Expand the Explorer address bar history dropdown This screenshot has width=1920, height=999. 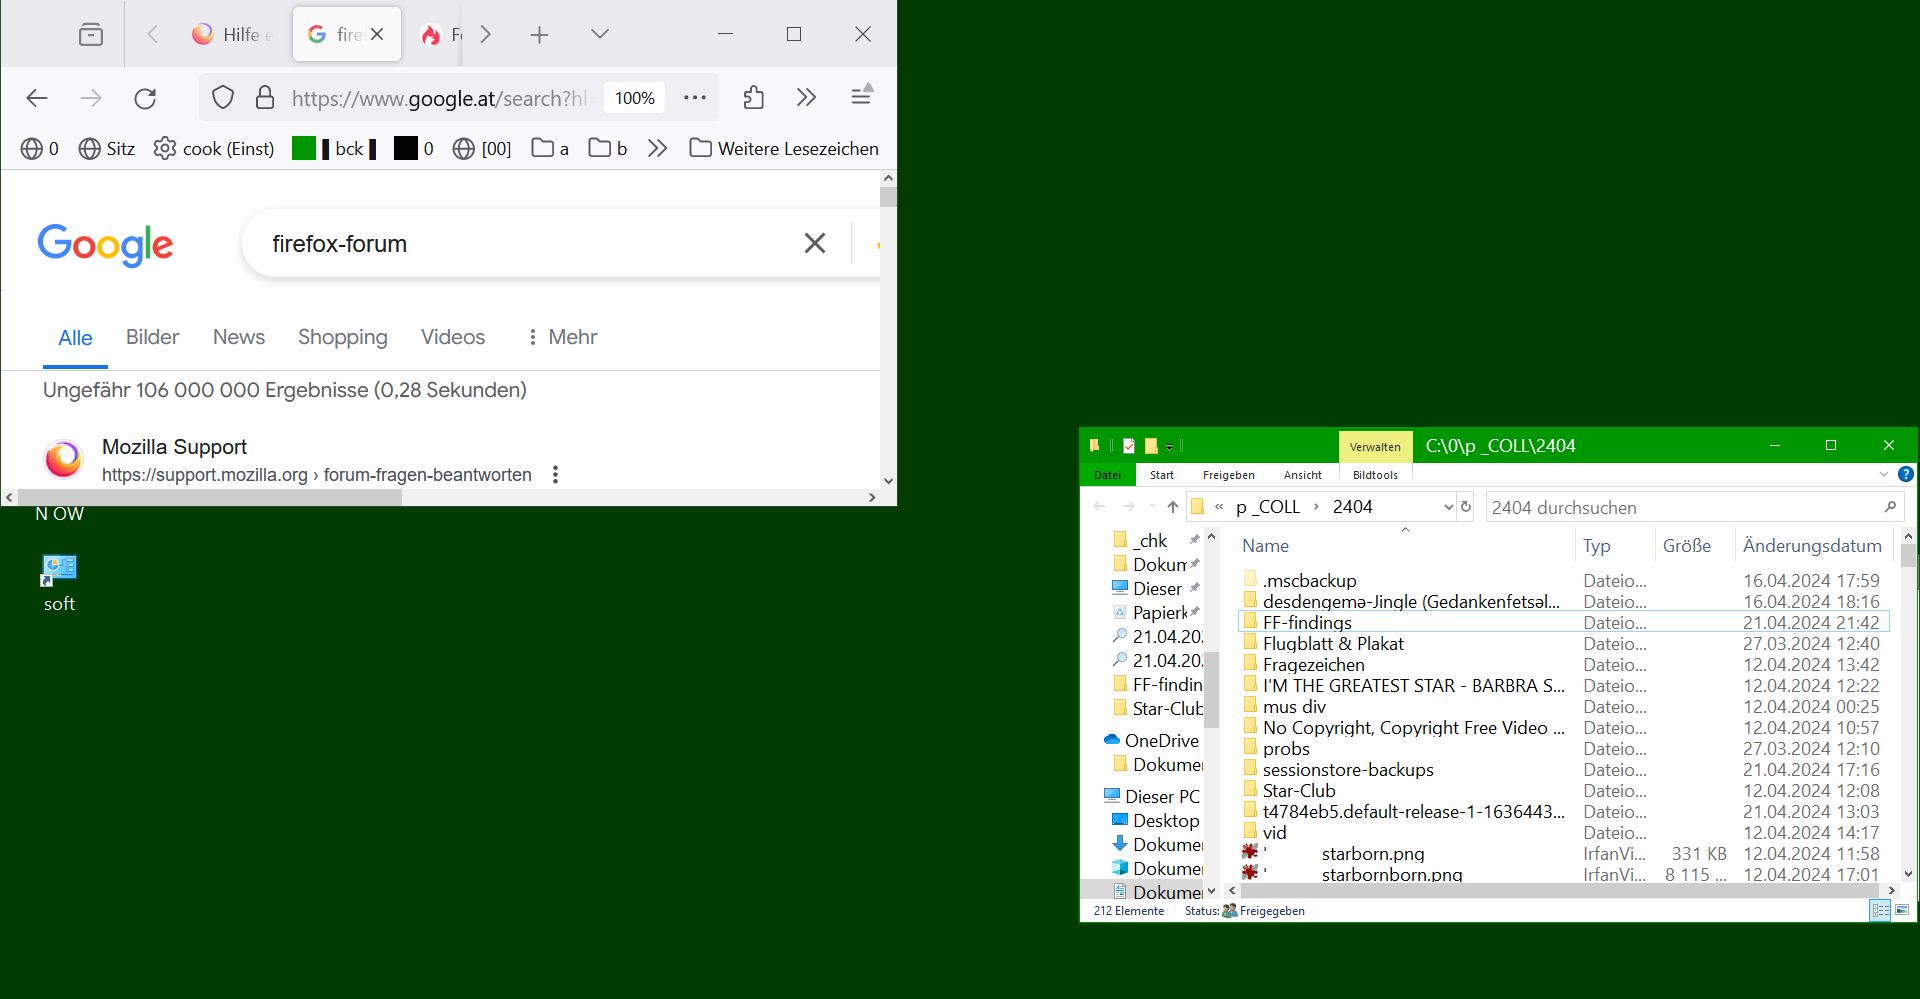pos(1447,507)
